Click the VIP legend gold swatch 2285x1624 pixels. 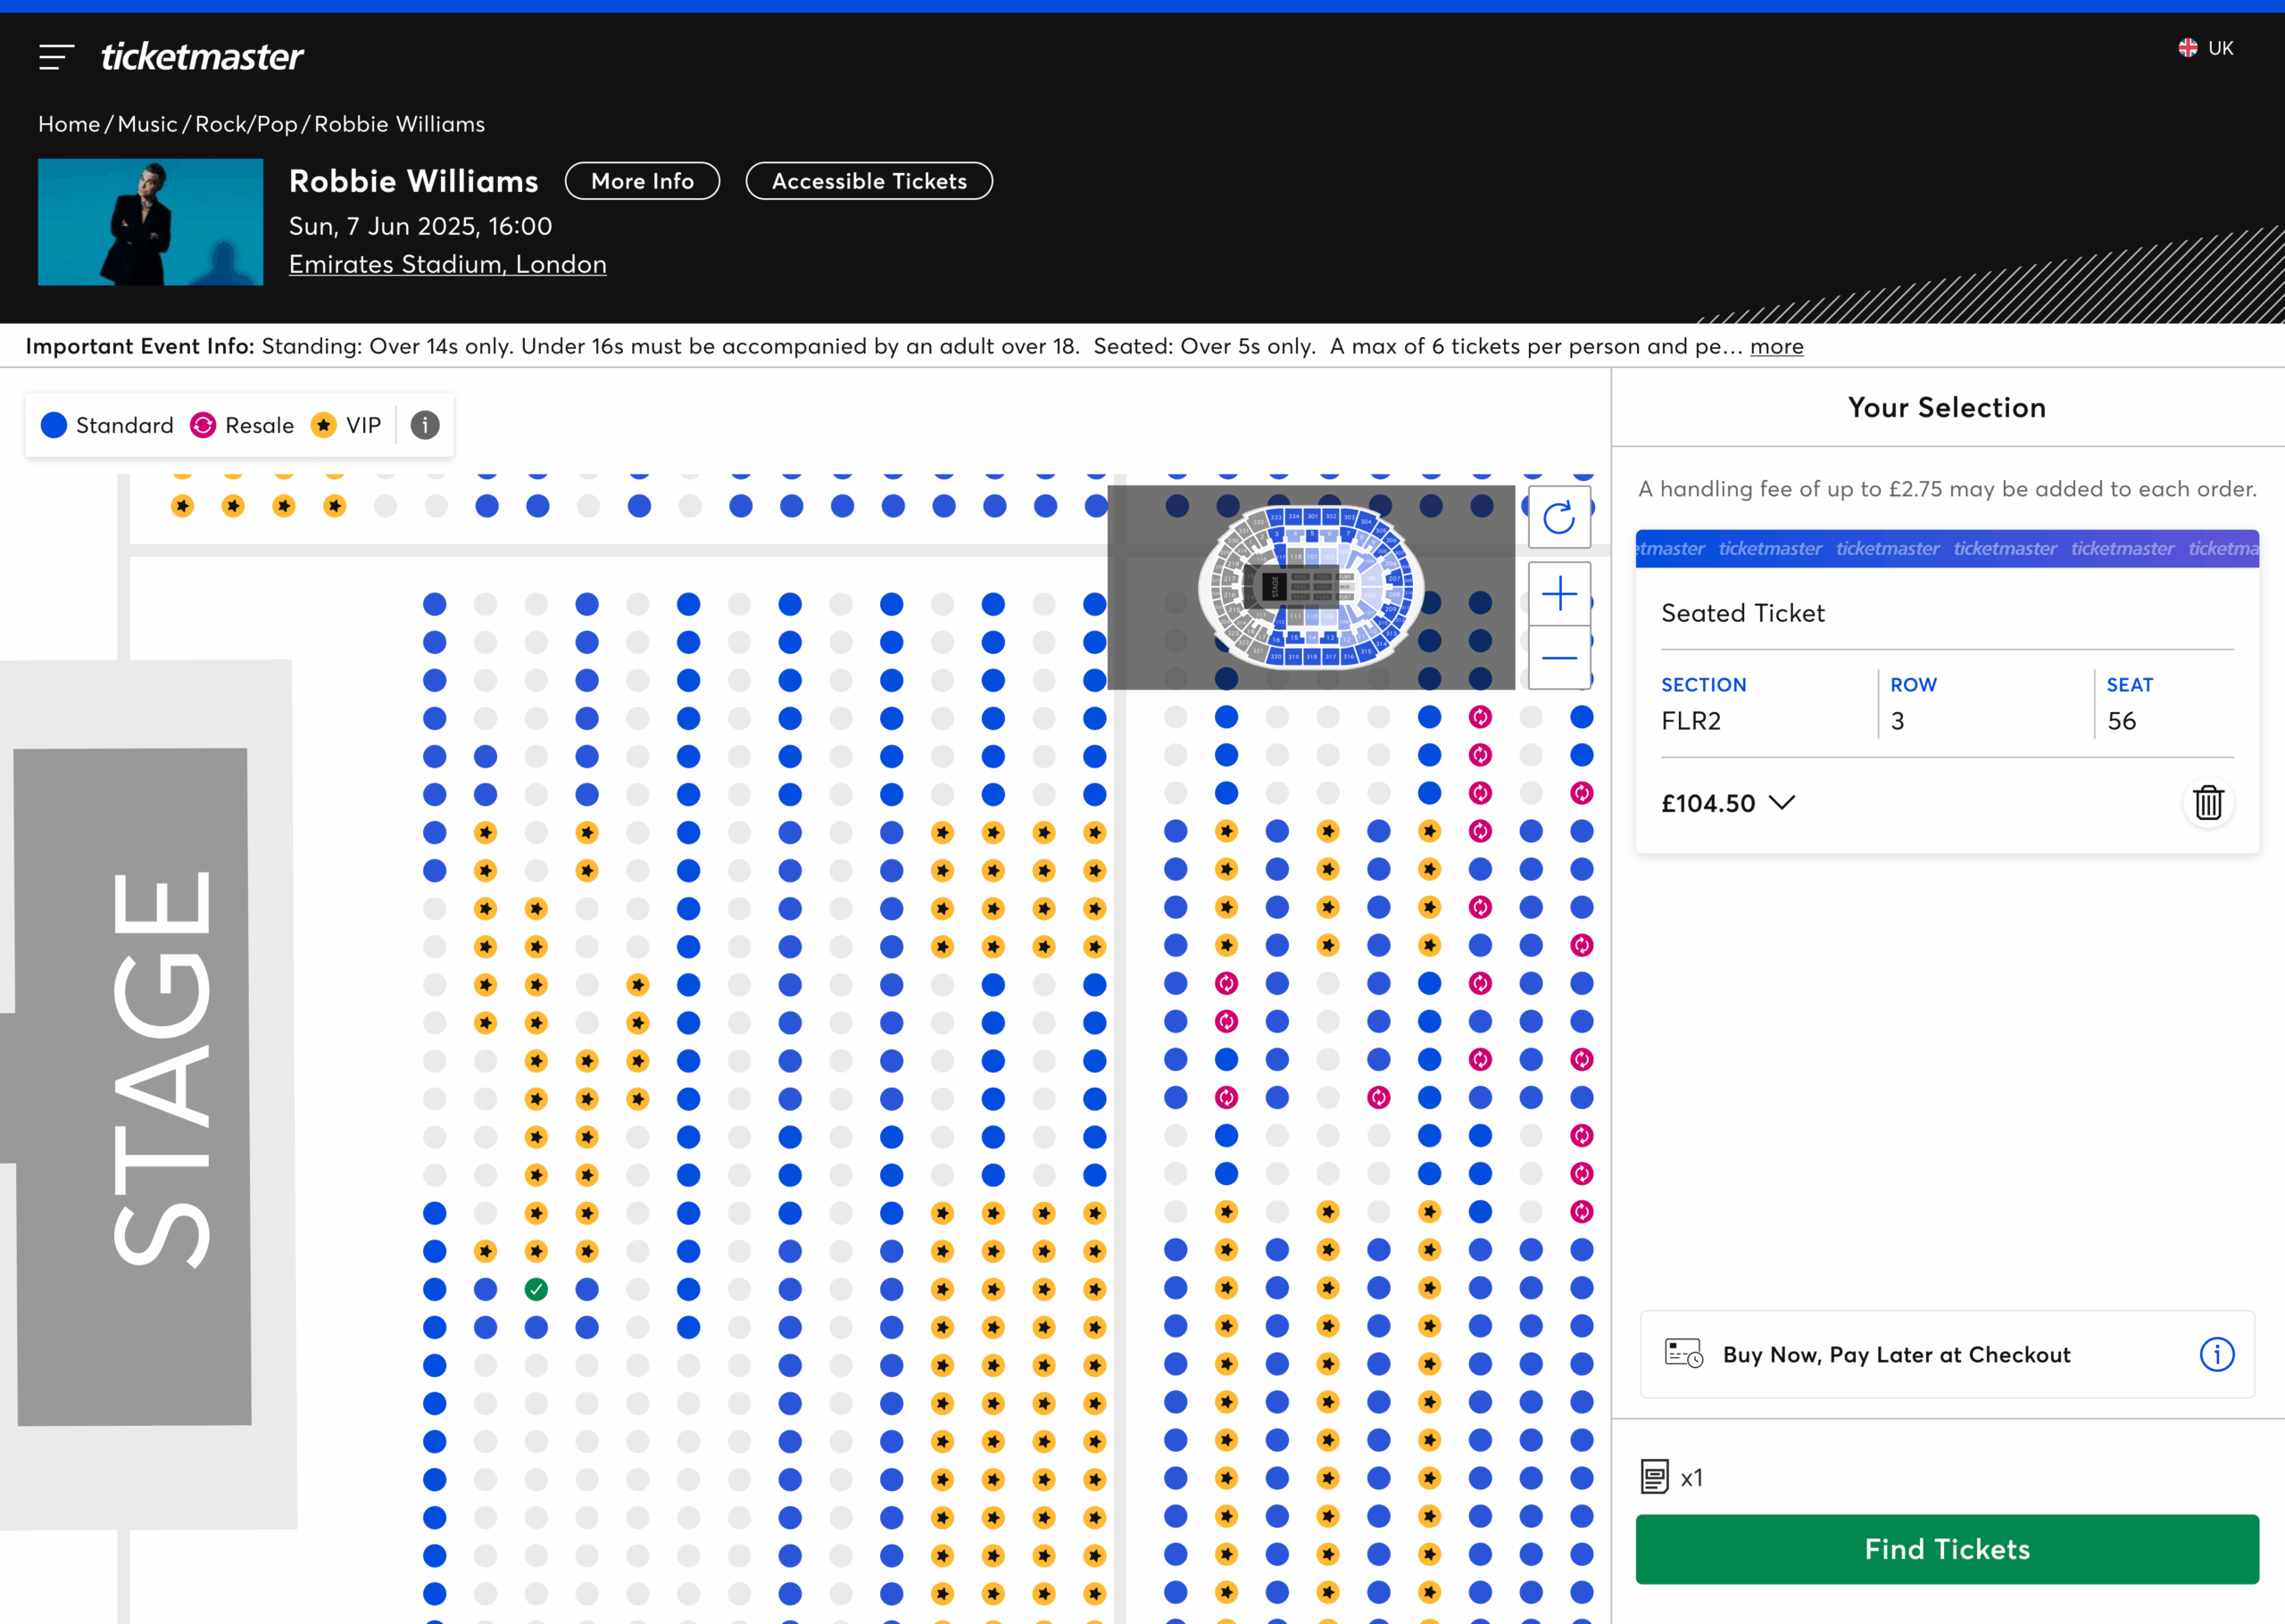pos(323,425)
